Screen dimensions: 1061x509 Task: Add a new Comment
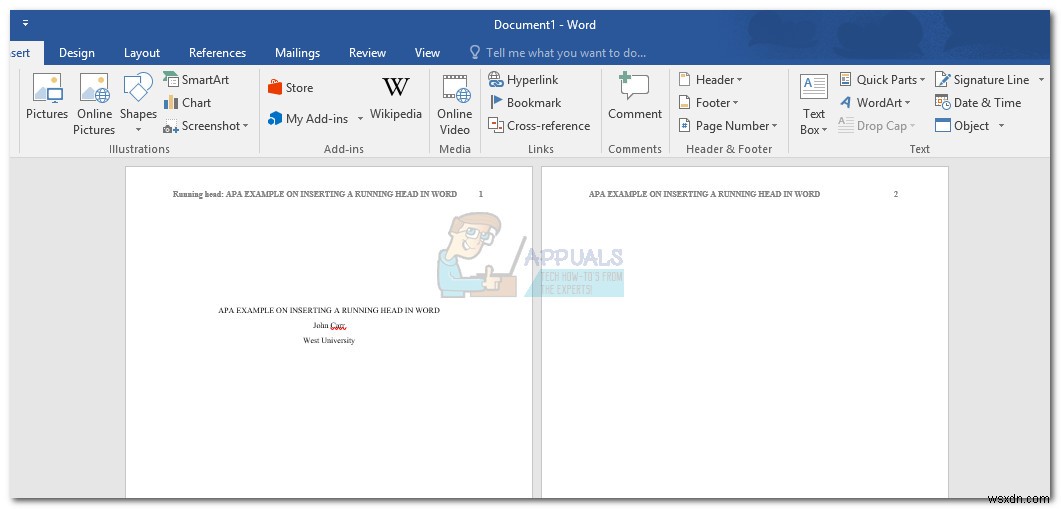click(x=635, y=97)
